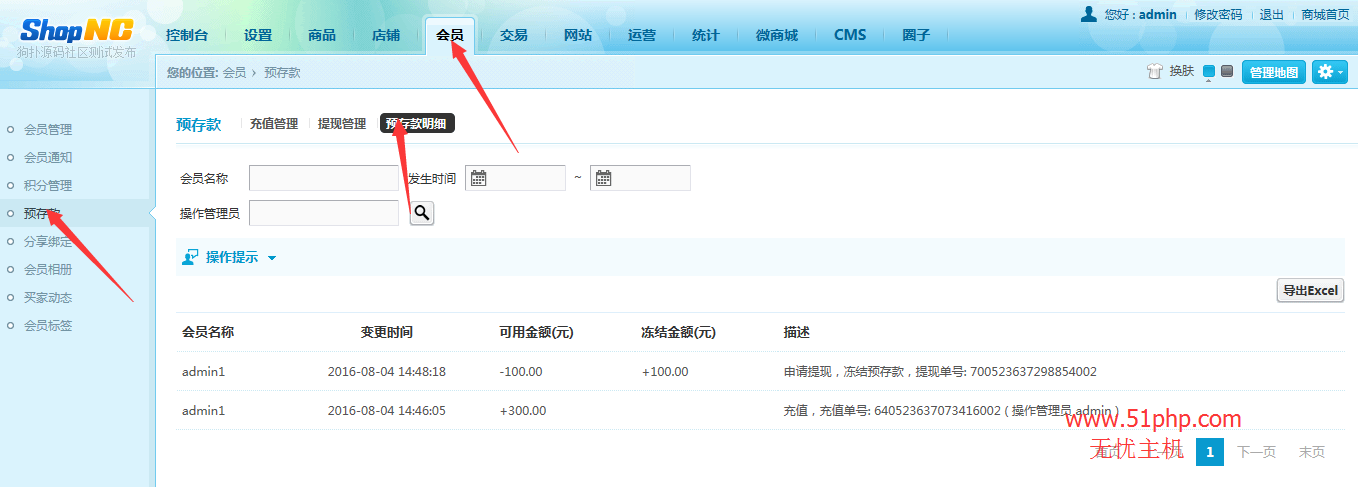The height and width of the screenshot is (487, 1358).
Task: Switch to the 提现管理 tab
Action: click(342, 124)
